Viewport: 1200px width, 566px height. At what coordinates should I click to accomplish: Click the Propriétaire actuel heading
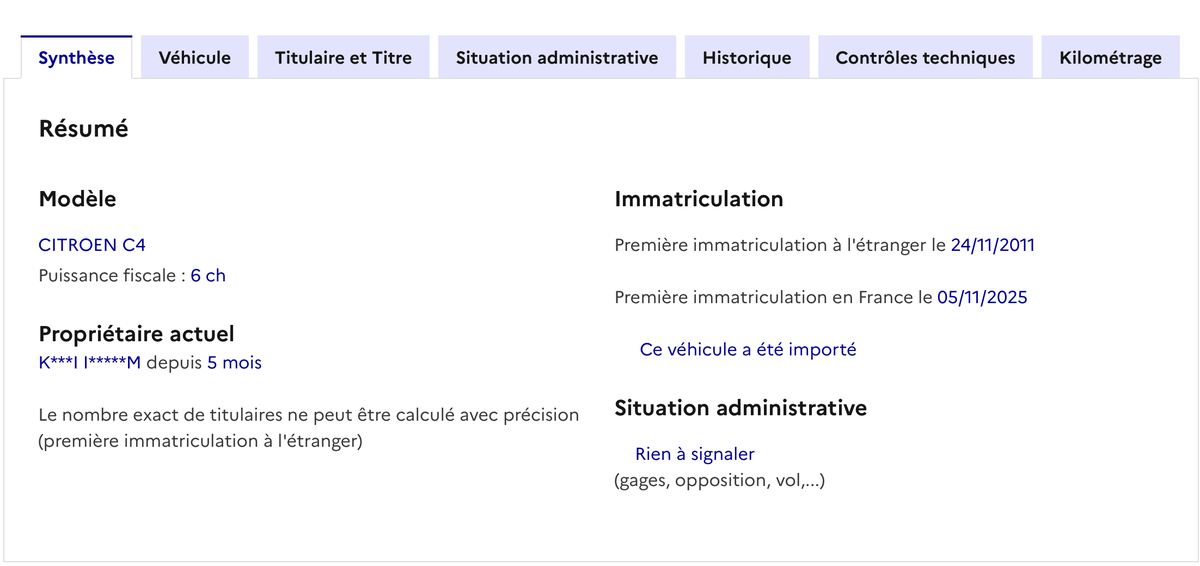[136, 334]
